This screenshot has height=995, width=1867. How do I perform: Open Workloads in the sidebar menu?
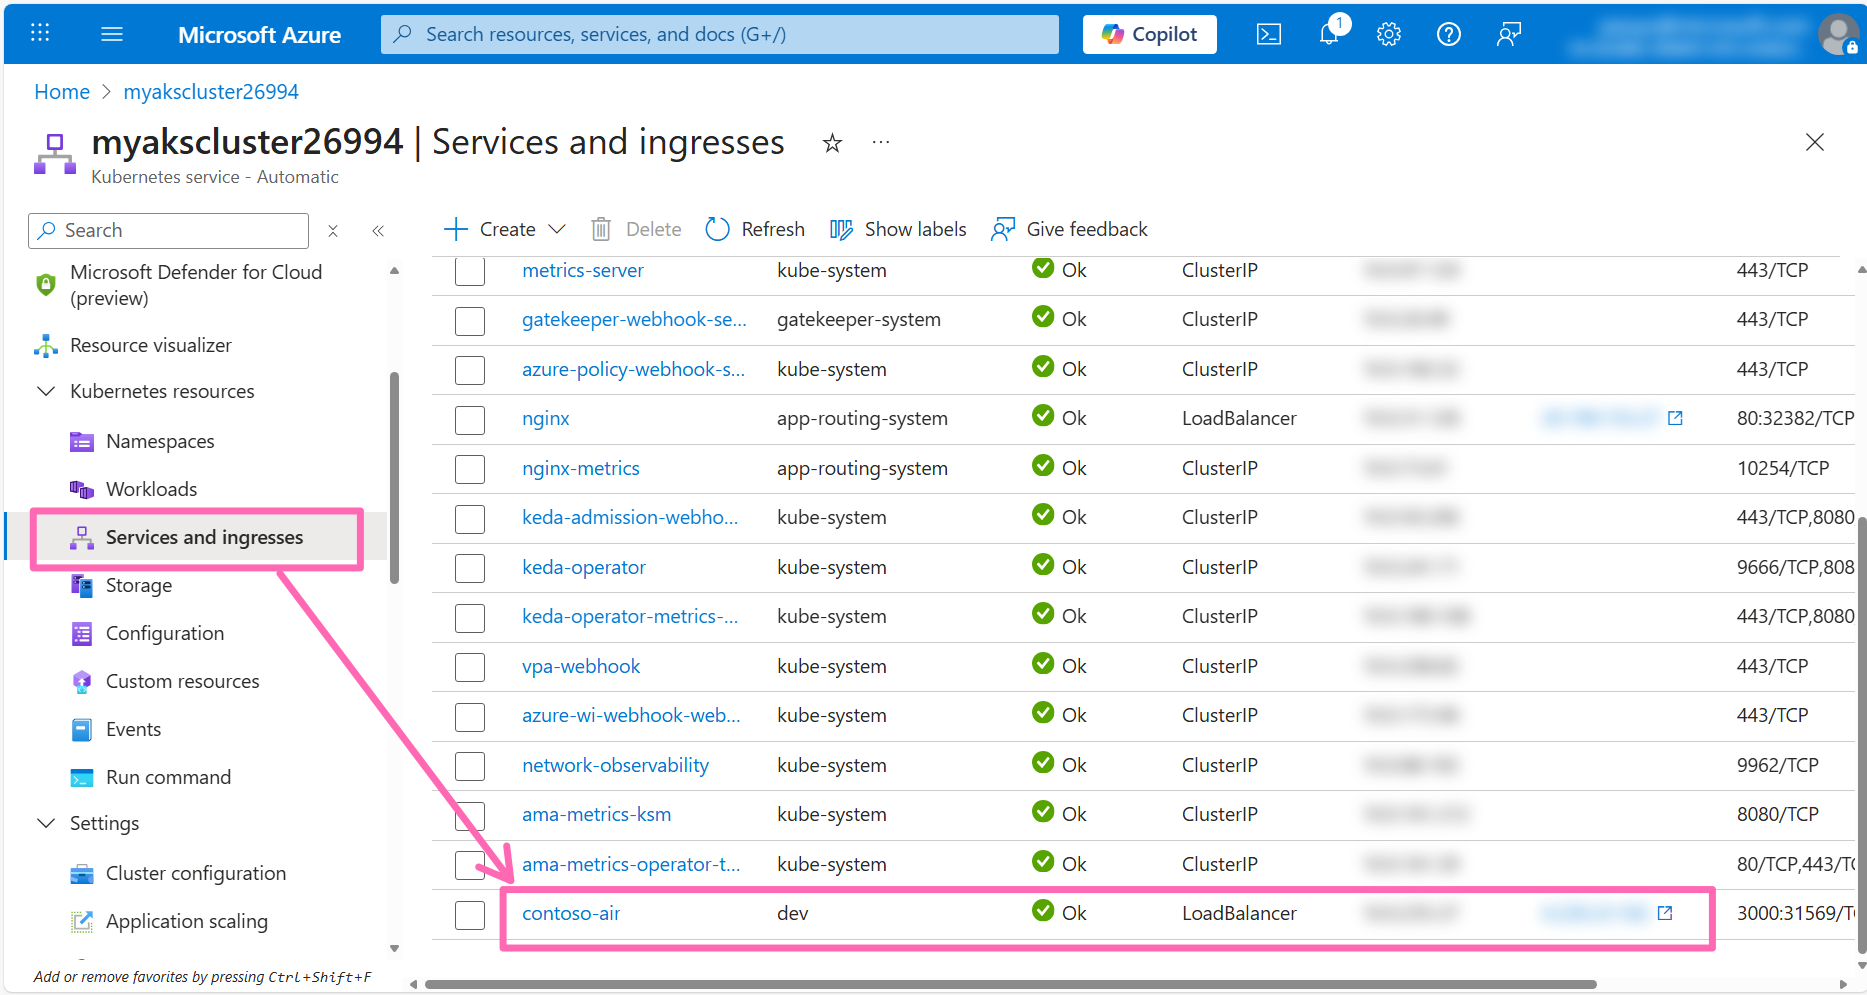151,489
